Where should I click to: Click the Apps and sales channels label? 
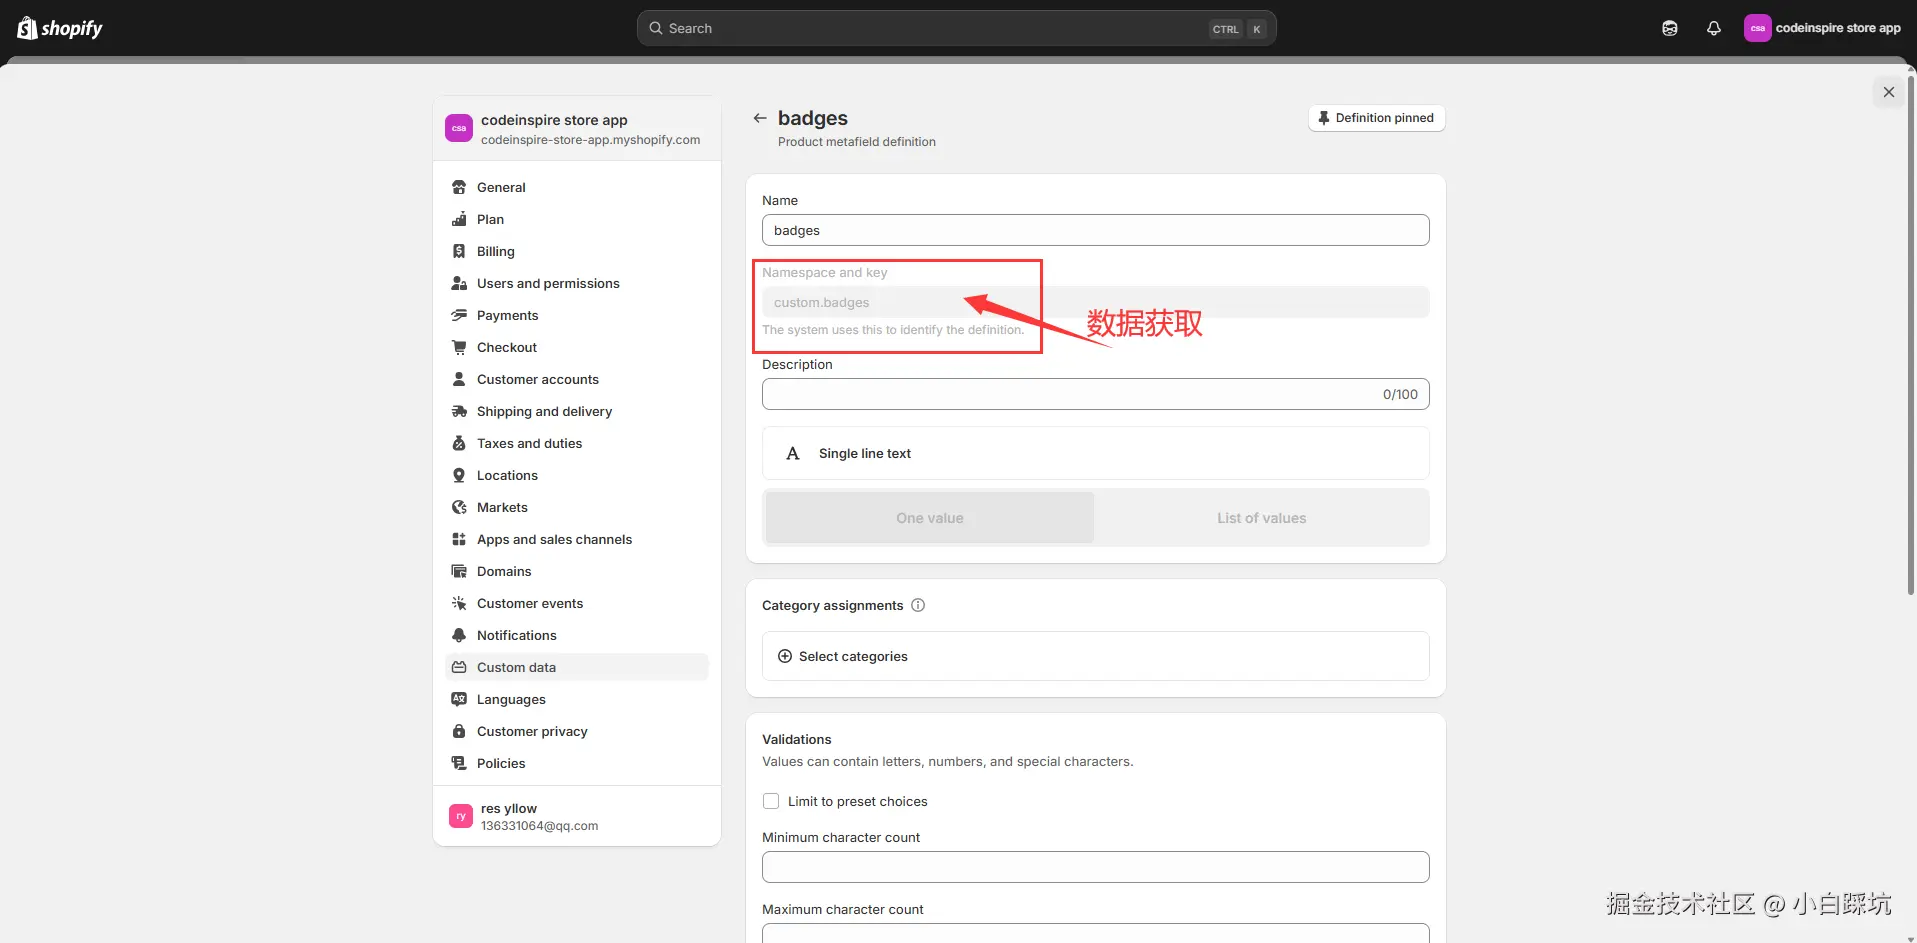point(554,539)
